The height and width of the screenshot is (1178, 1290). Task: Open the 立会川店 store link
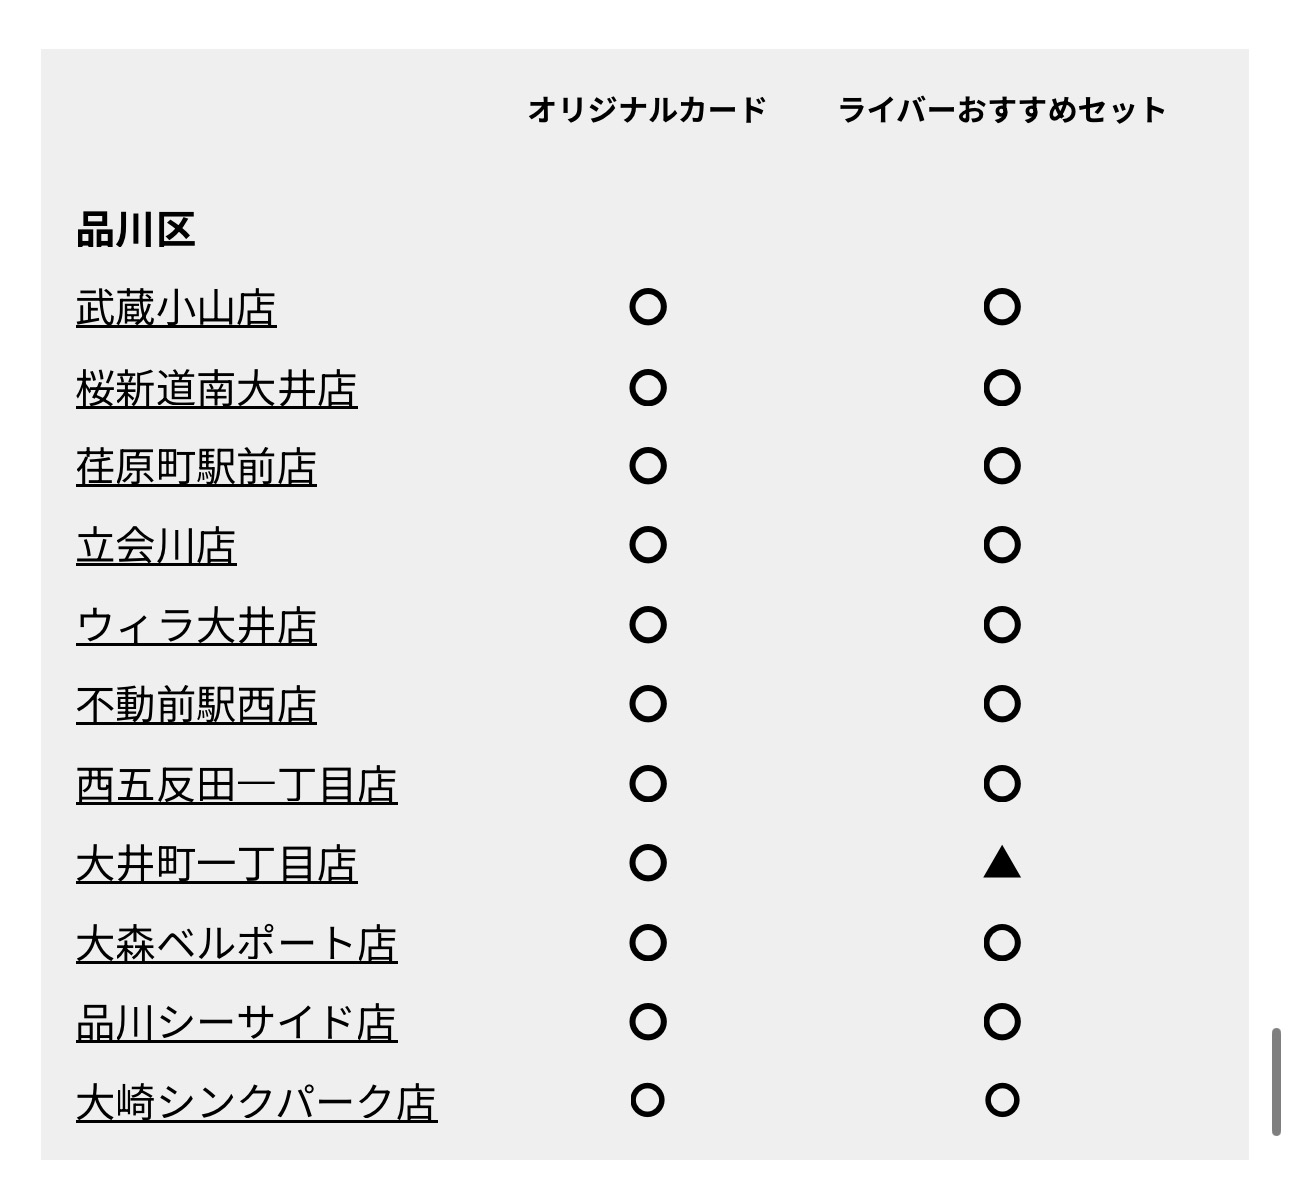[156, 546]
